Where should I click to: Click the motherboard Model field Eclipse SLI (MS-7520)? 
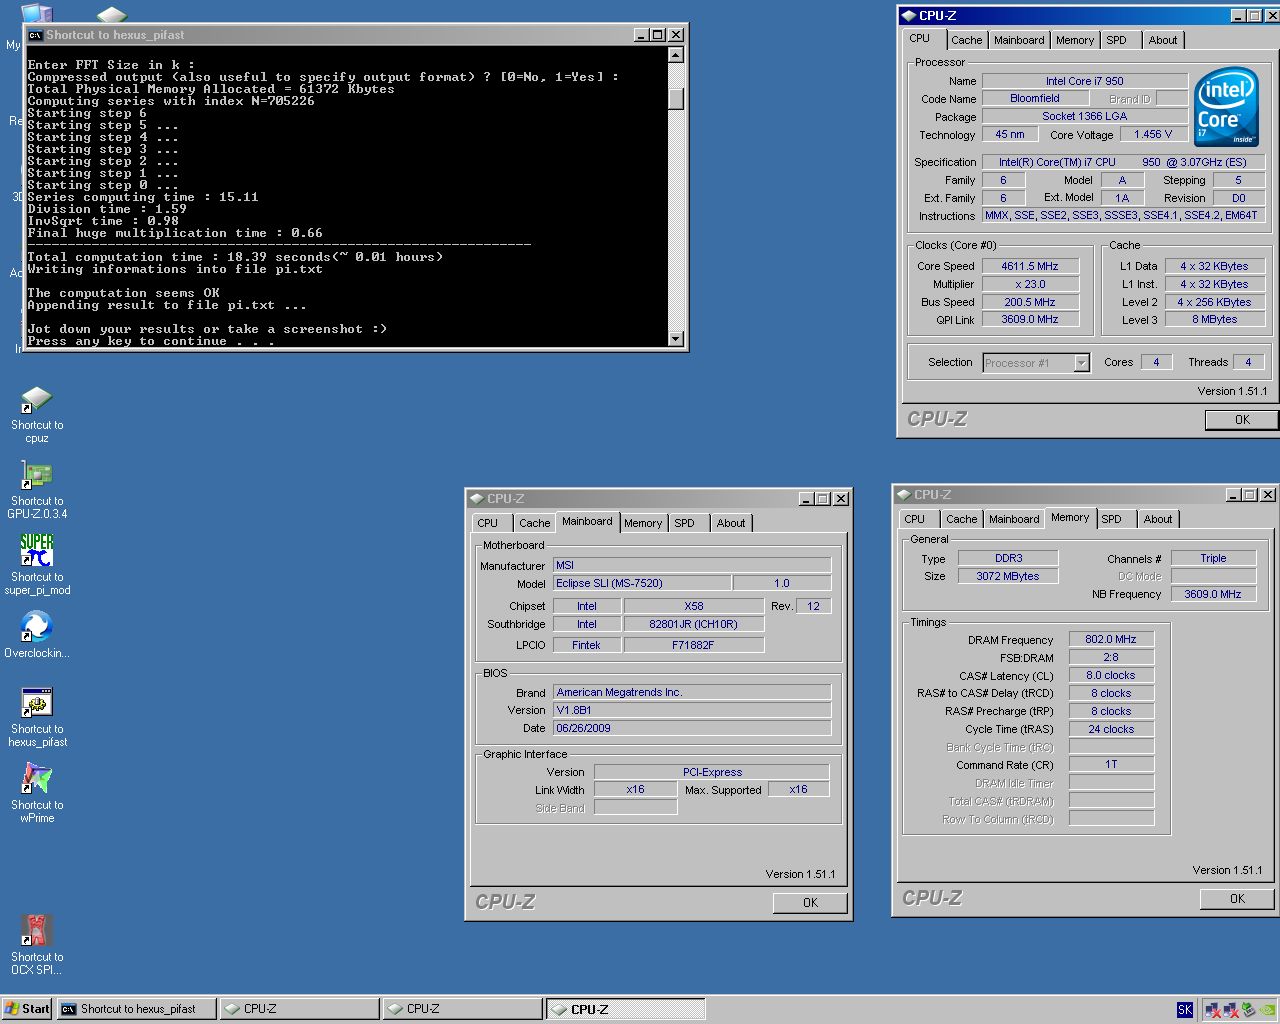(642, 583)
